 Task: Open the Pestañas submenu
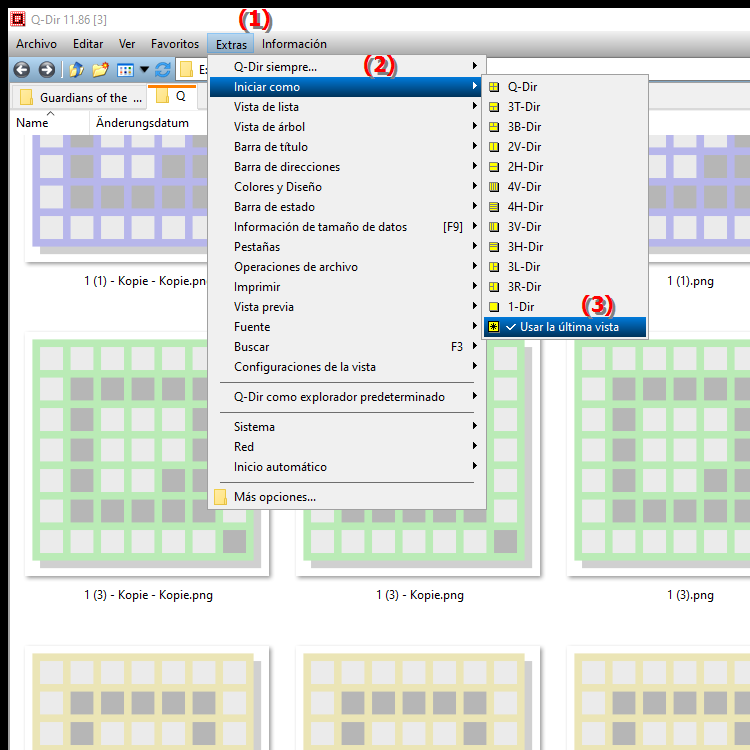tap(348, 247)
